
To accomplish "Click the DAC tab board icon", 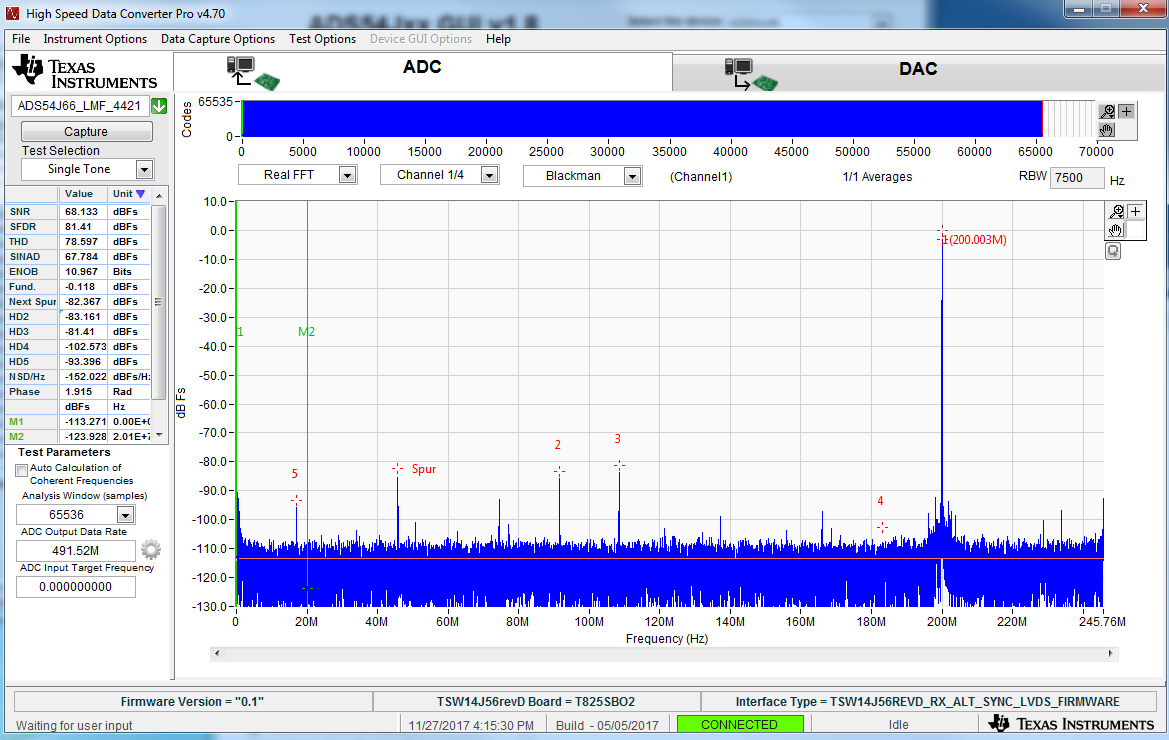I will click(x=751, y=75).
